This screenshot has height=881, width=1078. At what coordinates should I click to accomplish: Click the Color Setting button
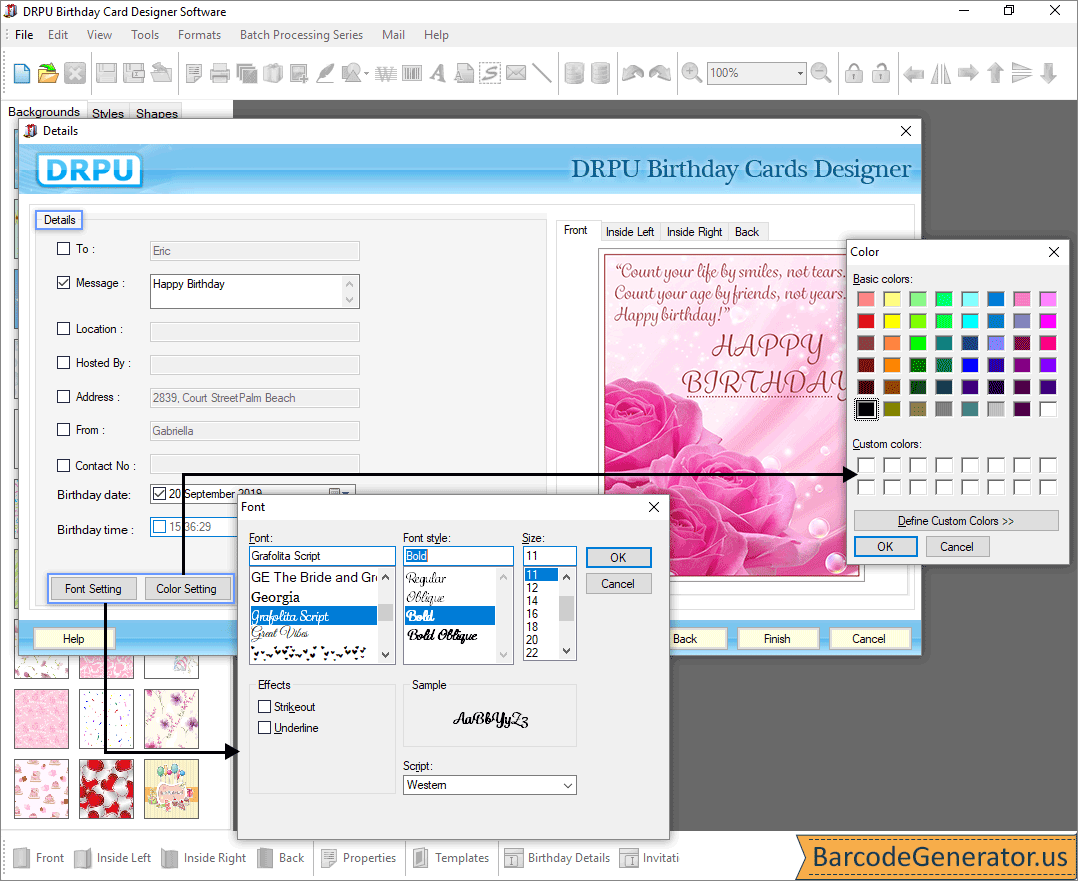pyautogui.click(x=186, y=589)
